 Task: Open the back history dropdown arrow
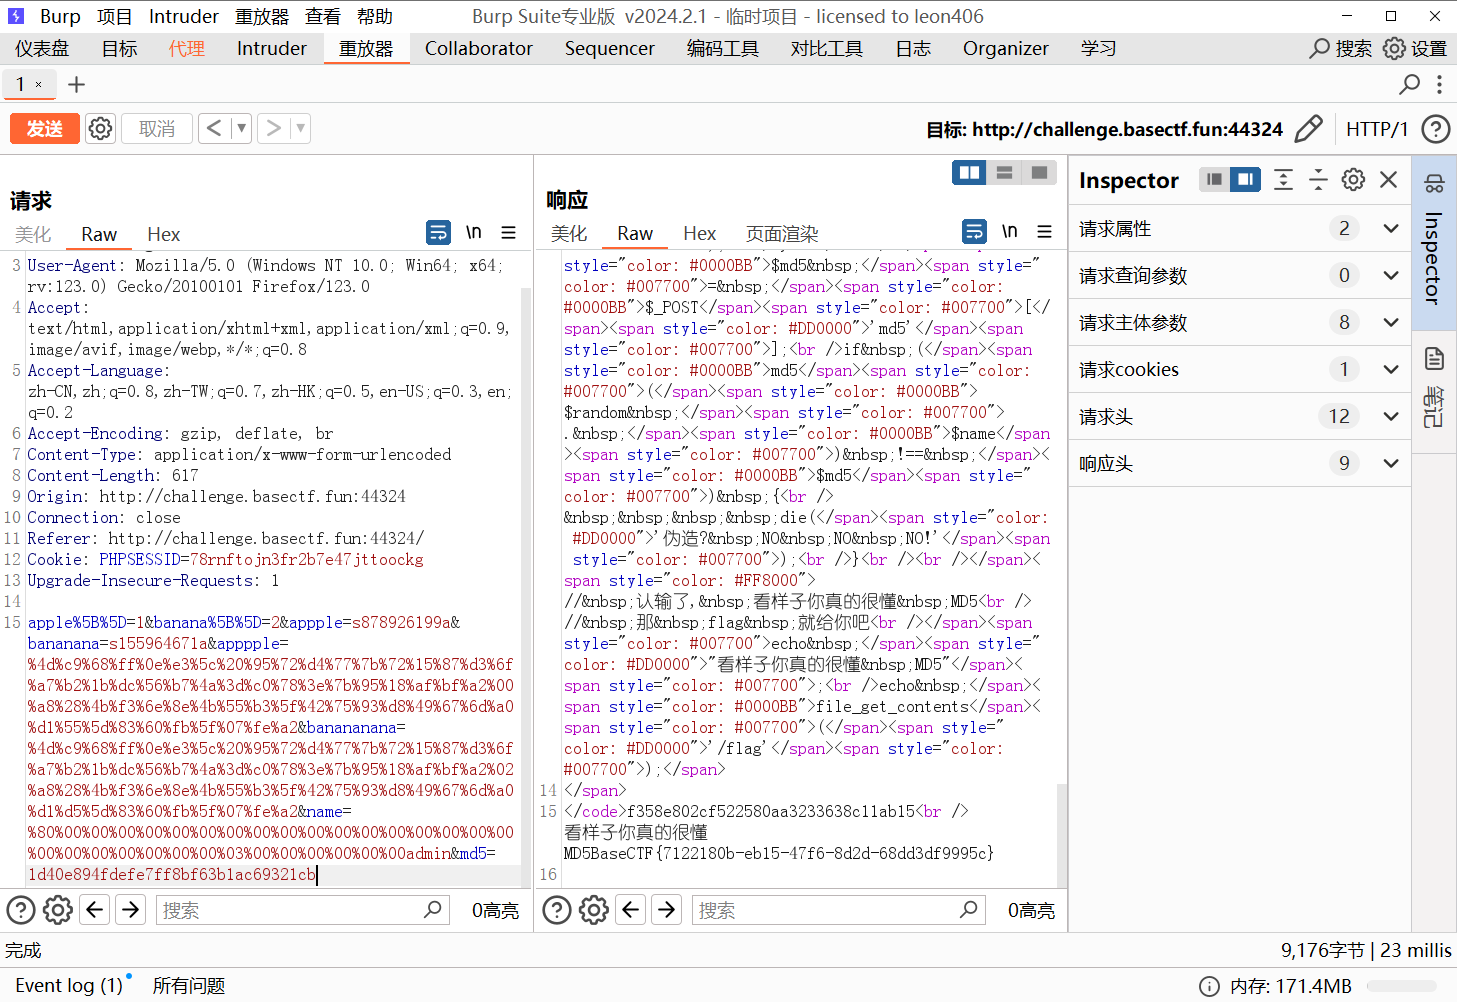[x=241, y=128]
